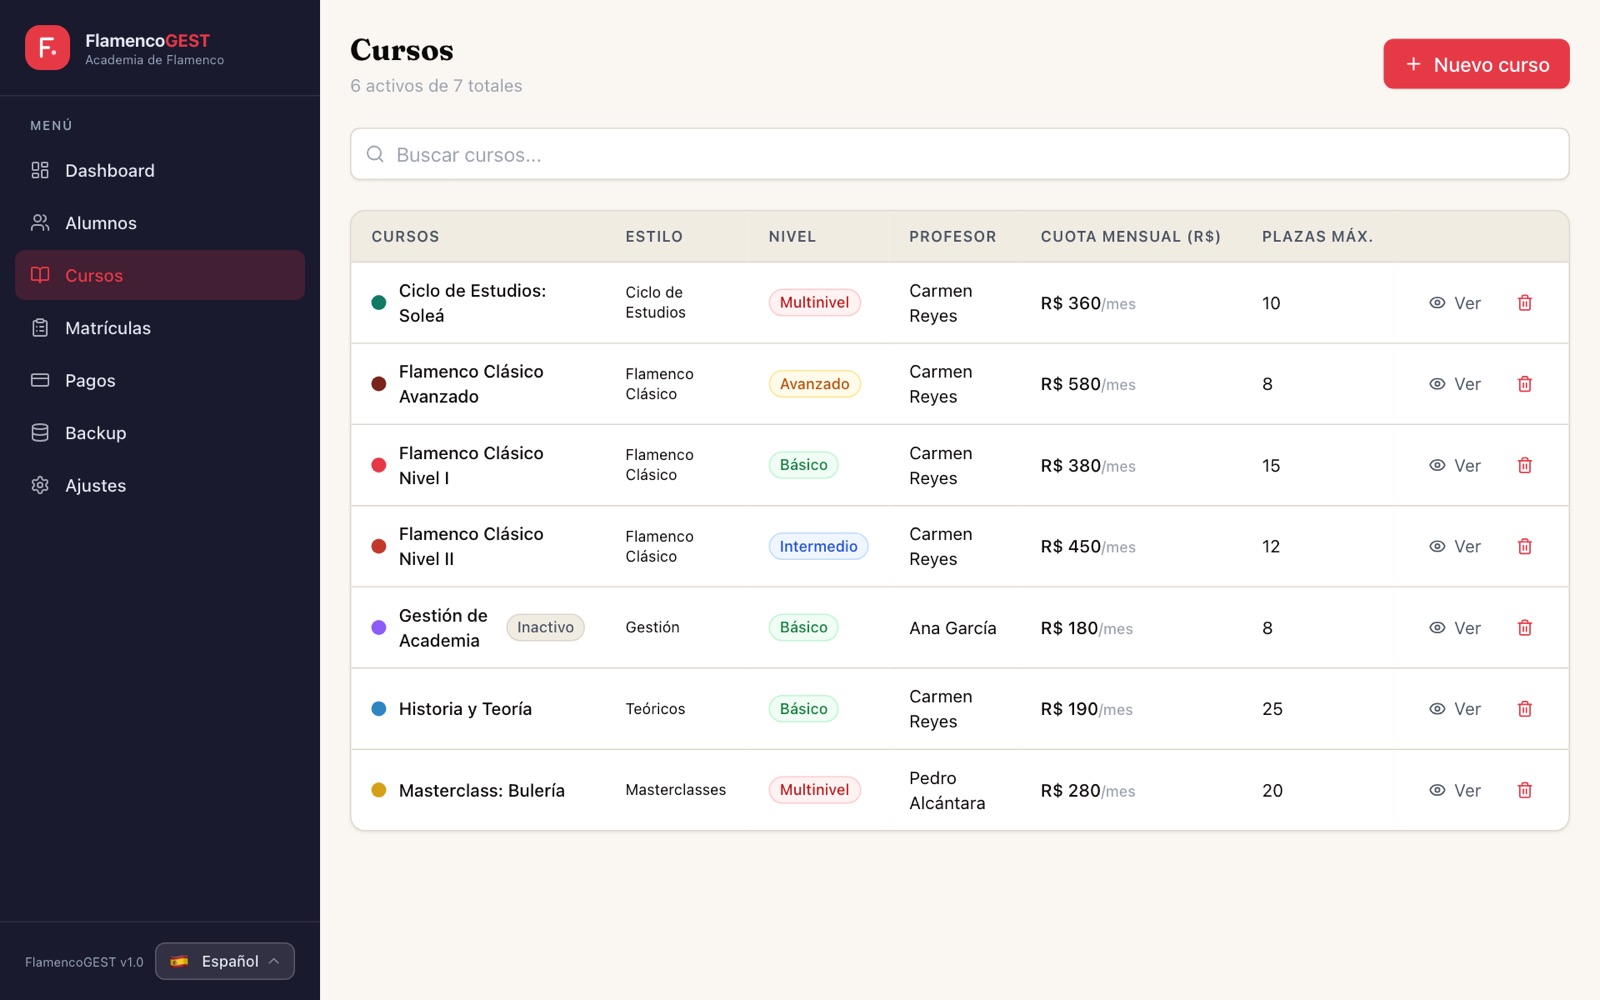
Task: View Gestión de Academia course details
Action: [1455, 628]
